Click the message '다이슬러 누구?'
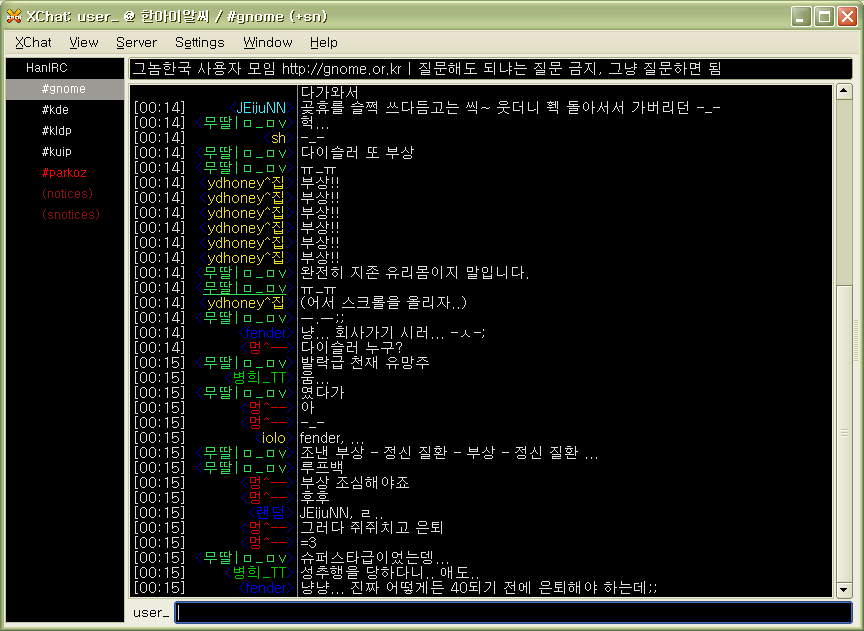Image resolution: width=864 pixels, height=631 pixels. pos(352,348)
